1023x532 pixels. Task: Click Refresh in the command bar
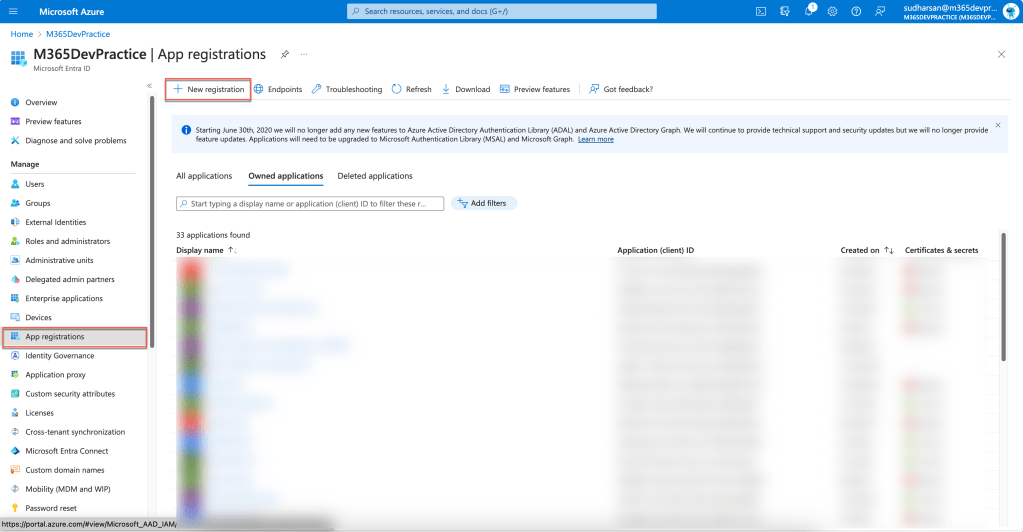(412, 89)
